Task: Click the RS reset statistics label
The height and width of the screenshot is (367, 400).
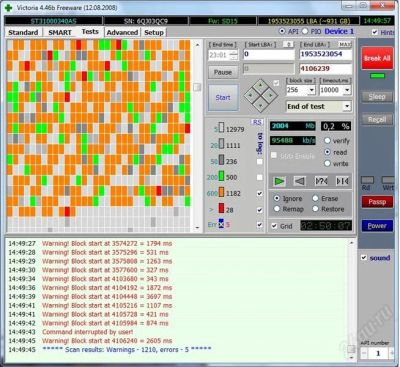Action: point(257,122)
